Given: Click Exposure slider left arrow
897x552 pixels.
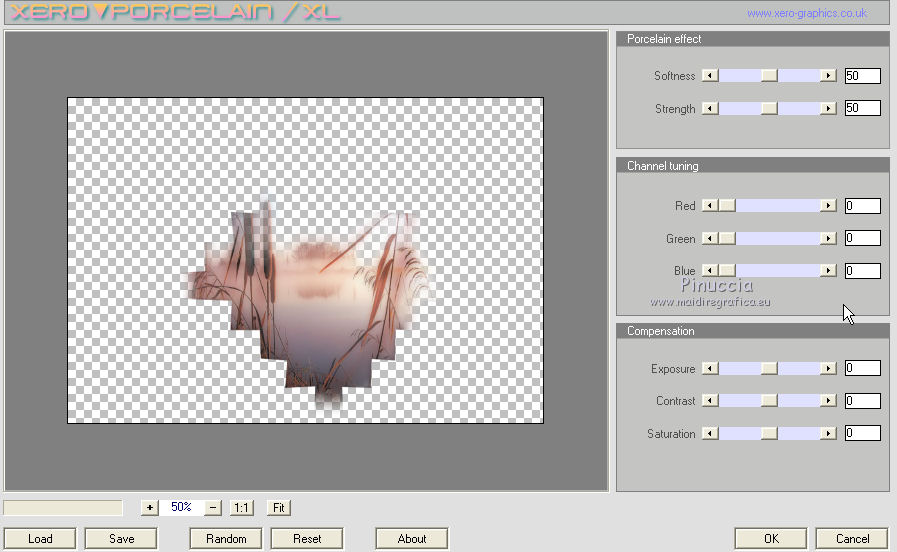Looking at the screenshot, I should pyautogui.click(x=710, y=369).
